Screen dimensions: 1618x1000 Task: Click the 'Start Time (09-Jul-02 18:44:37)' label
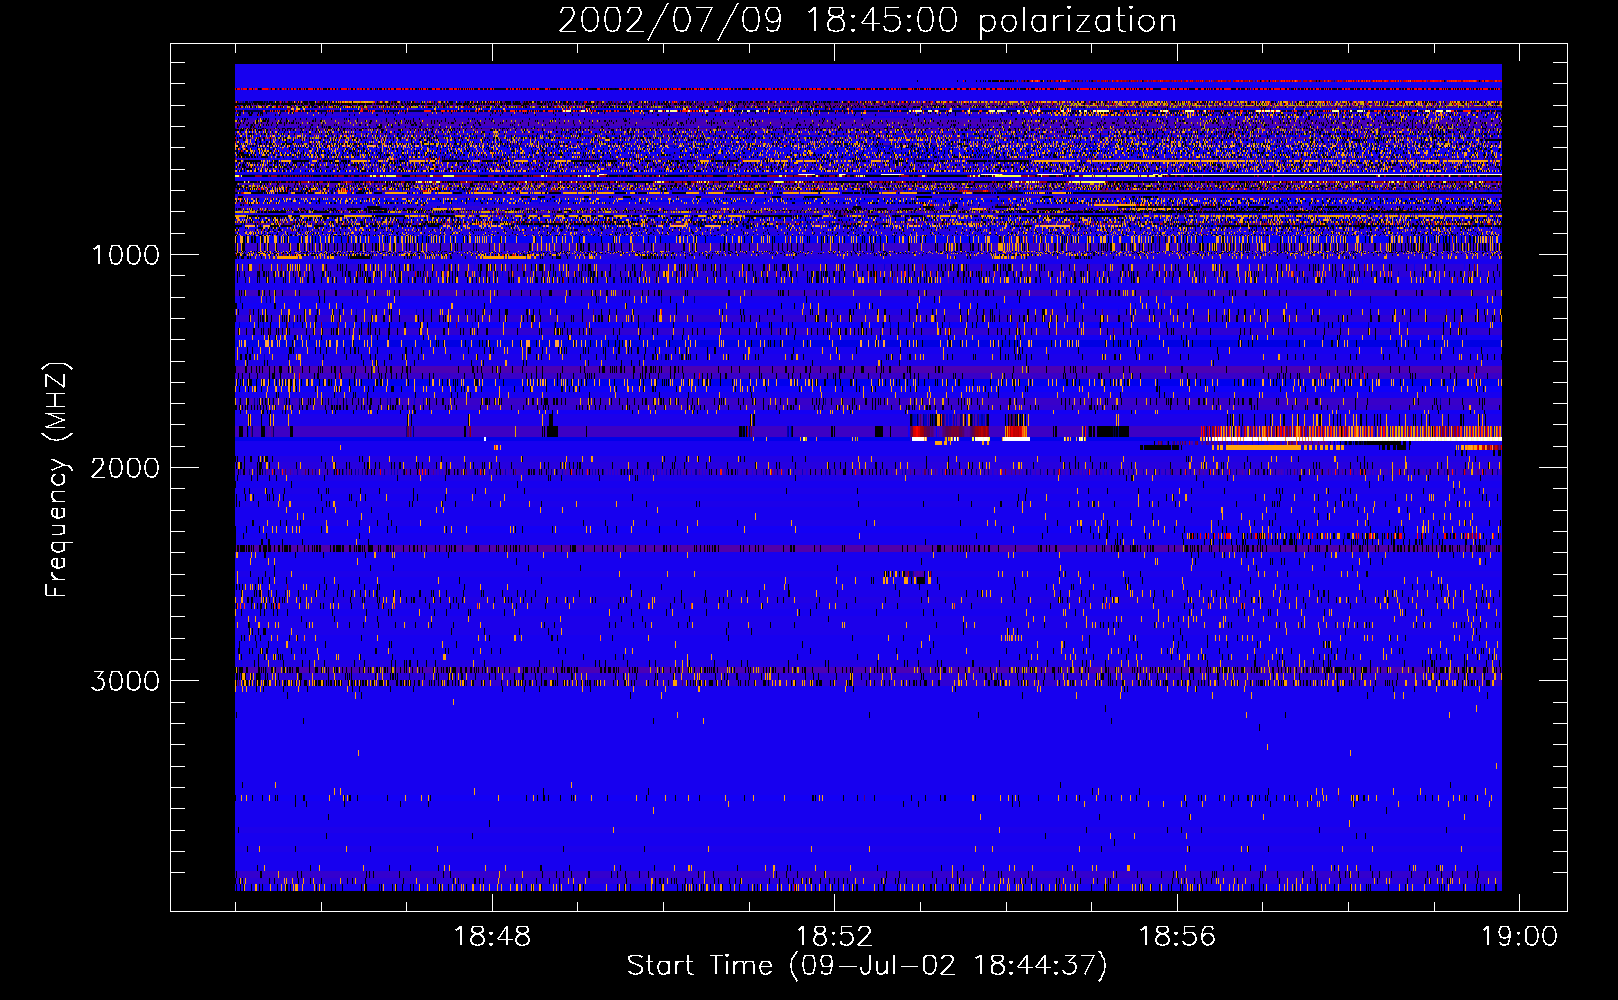pyautogui.click(x=867, y=966)
